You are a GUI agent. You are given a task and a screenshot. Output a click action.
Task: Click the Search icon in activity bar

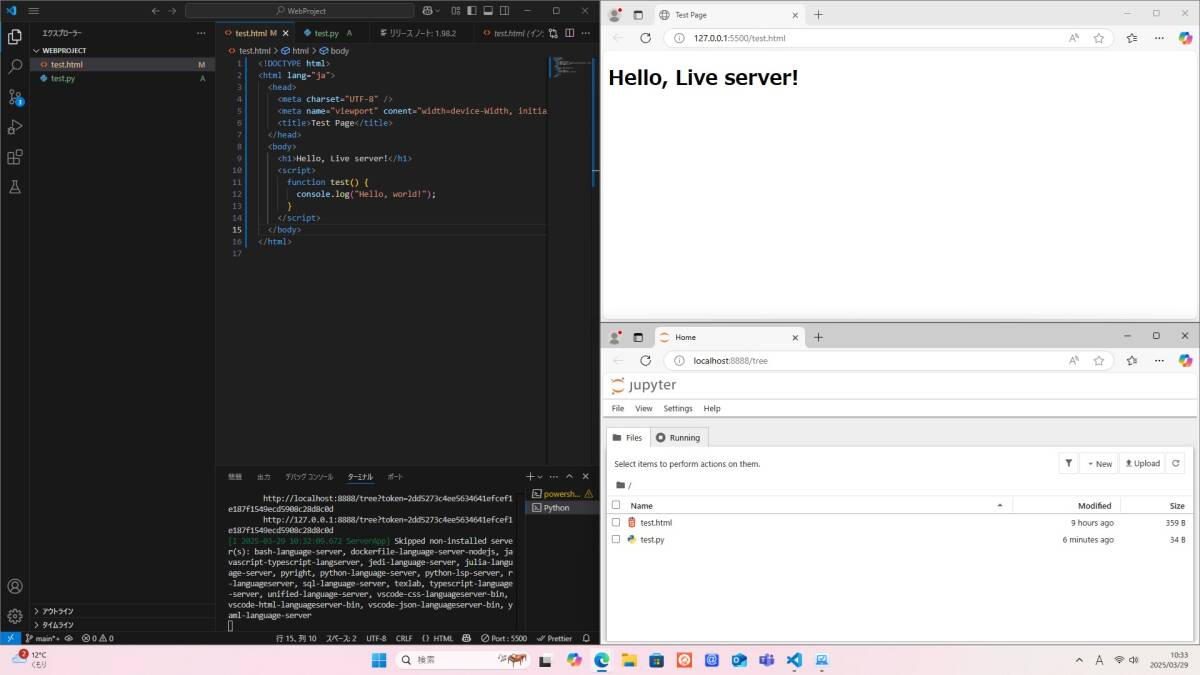coord(15,67)
